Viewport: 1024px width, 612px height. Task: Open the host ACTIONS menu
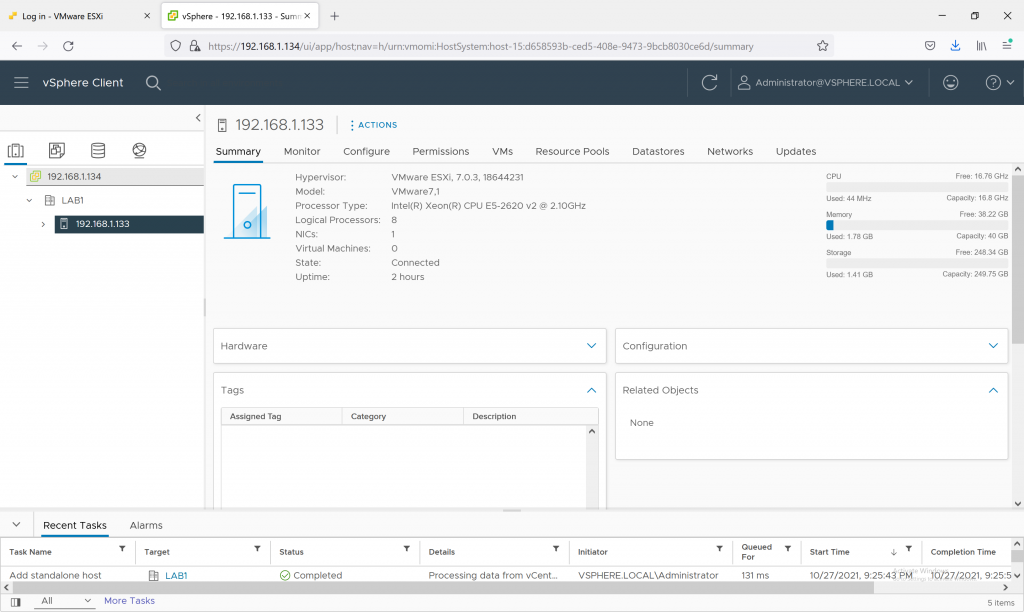[374, 125]
